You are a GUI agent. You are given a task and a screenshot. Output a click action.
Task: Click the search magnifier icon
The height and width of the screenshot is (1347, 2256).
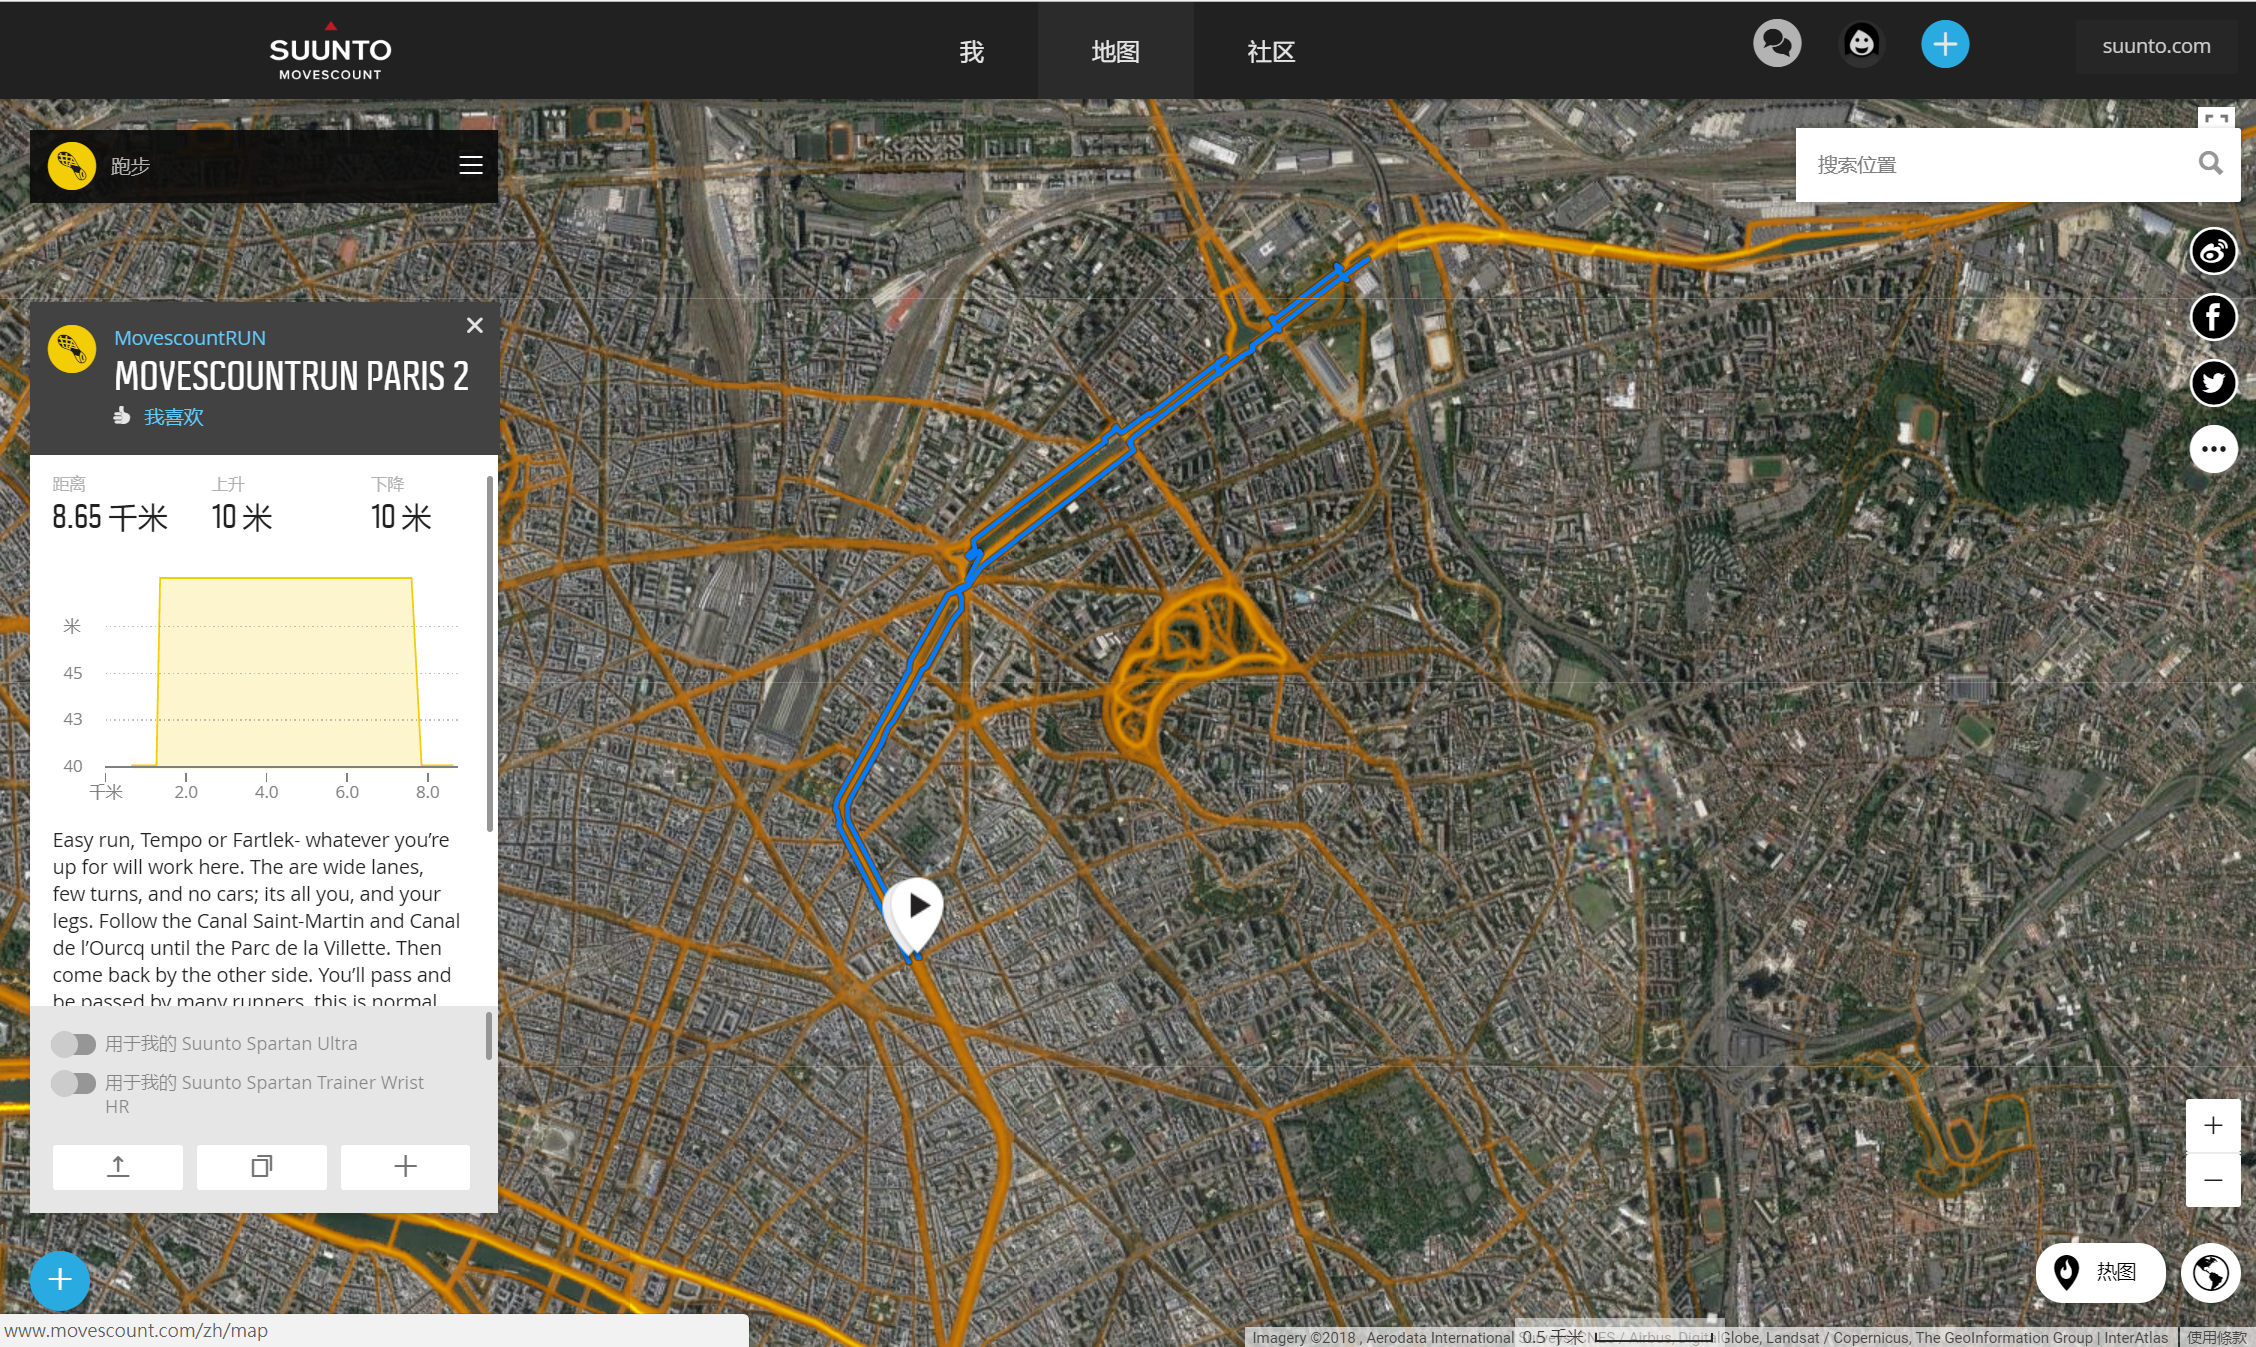click(2211, 163)
